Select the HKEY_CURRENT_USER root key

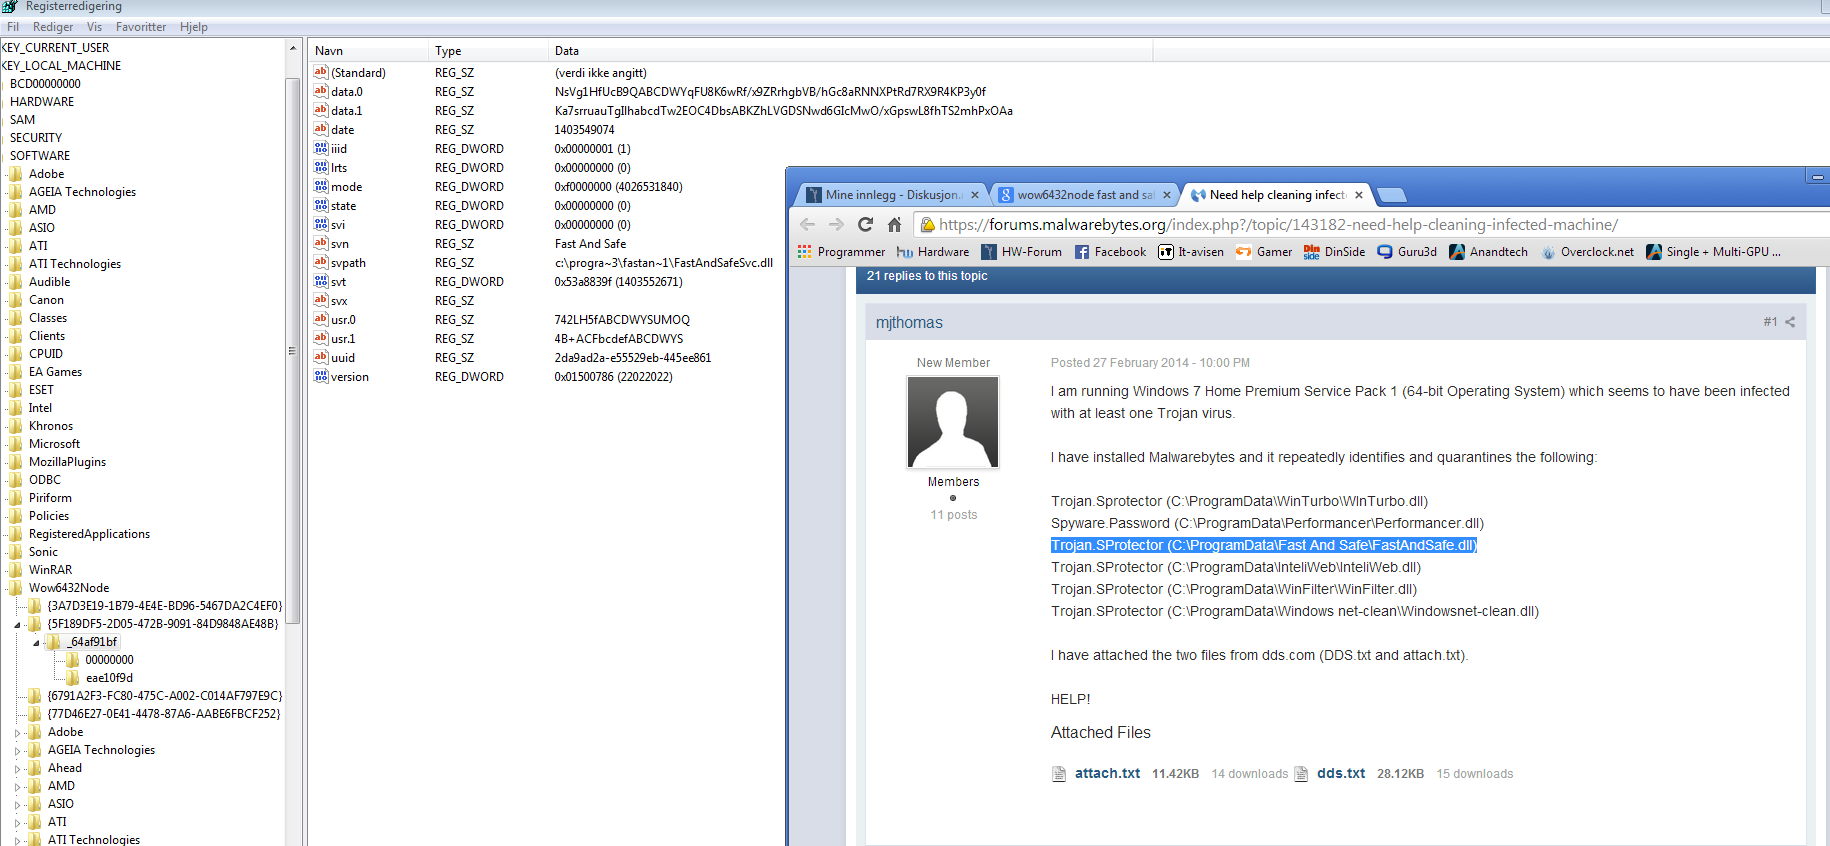pyautogui.click(x=55, y=48)
